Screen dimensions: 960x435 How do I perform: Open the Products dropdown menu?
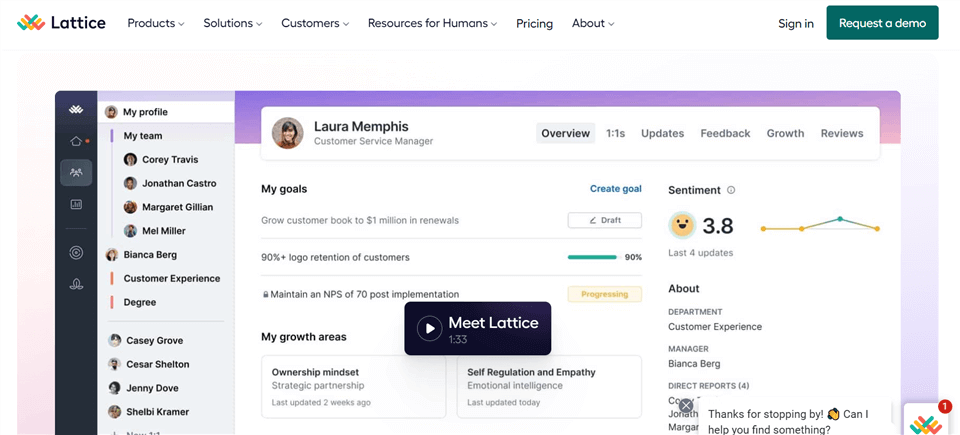156,23
